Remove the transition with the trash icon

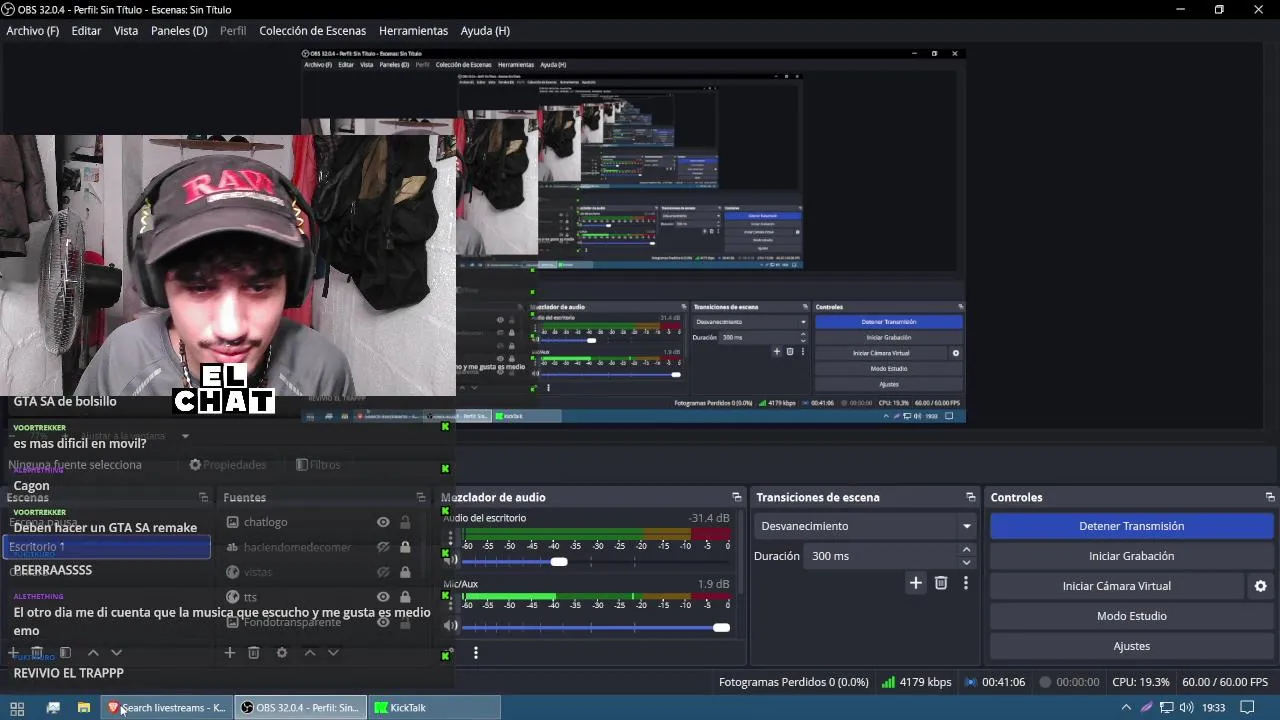tap(941, 582)
